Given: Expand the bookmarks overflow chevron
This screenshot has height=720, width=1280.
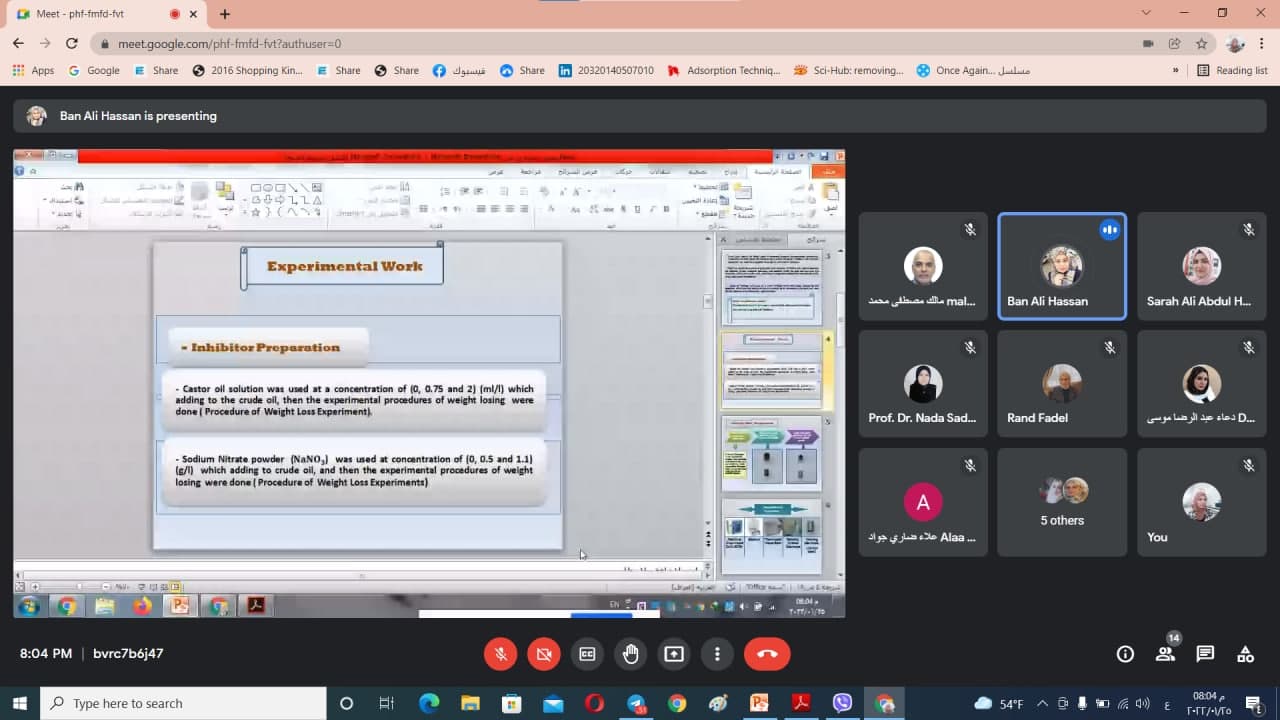Looking at the screenshot, I should tap(1175, 70).
